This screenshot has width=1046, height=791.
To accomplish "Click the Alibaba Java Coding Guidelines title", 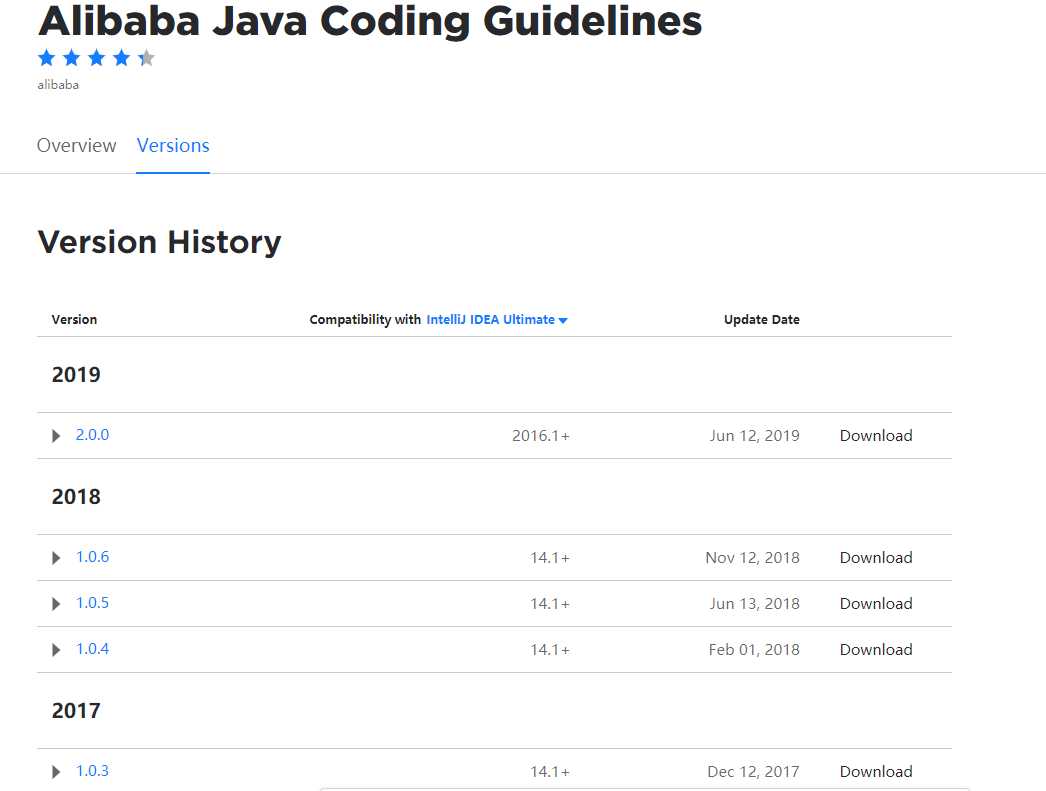I will (x=370, y=21).
